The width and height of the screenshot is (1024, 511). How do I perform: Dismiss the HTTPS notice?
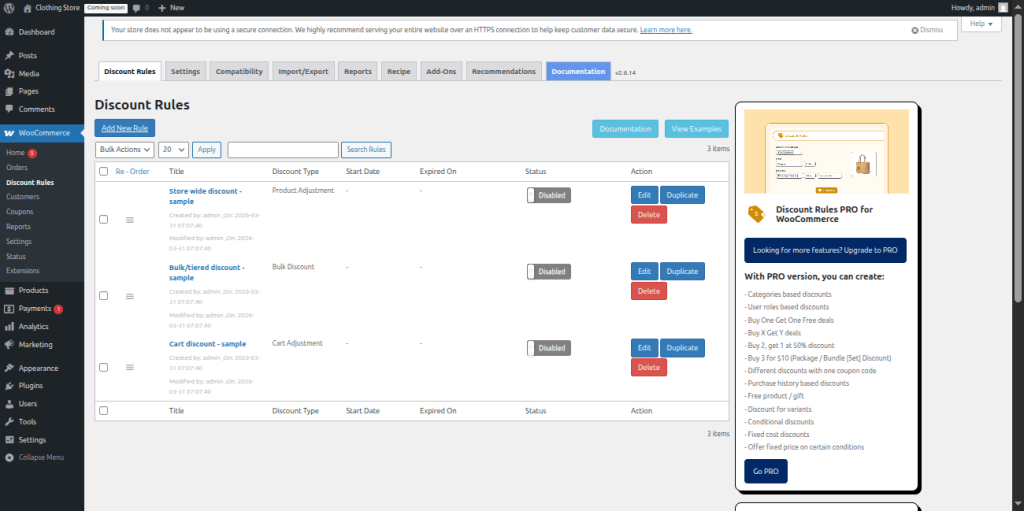click(927, 30)
